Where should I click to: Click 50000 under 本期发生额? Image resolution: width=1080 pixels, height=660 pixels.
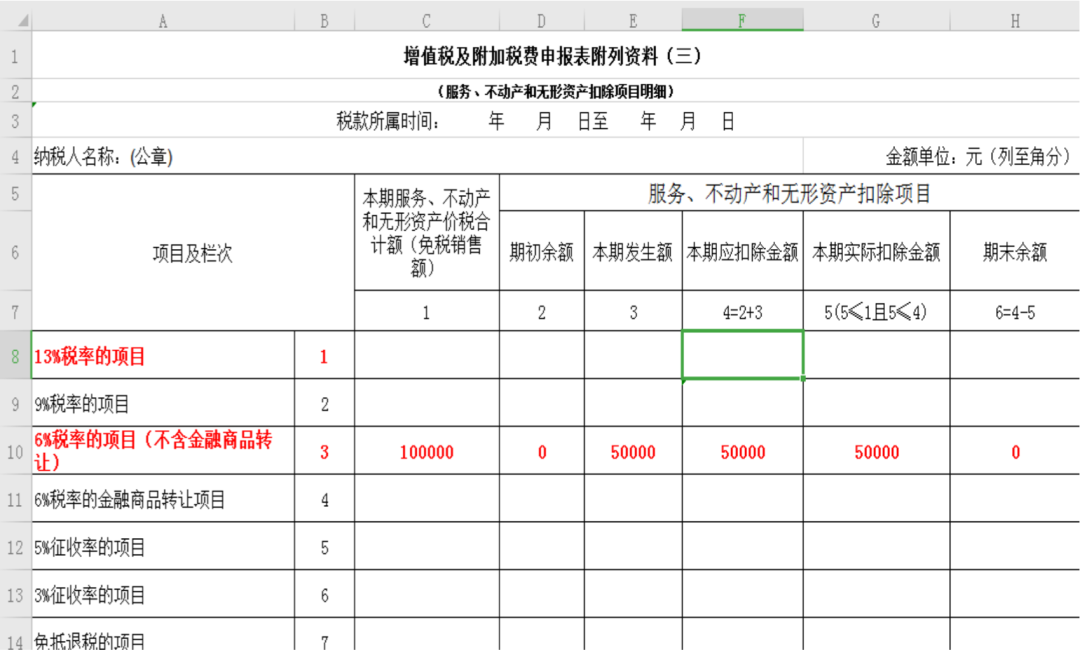(633, 452)
